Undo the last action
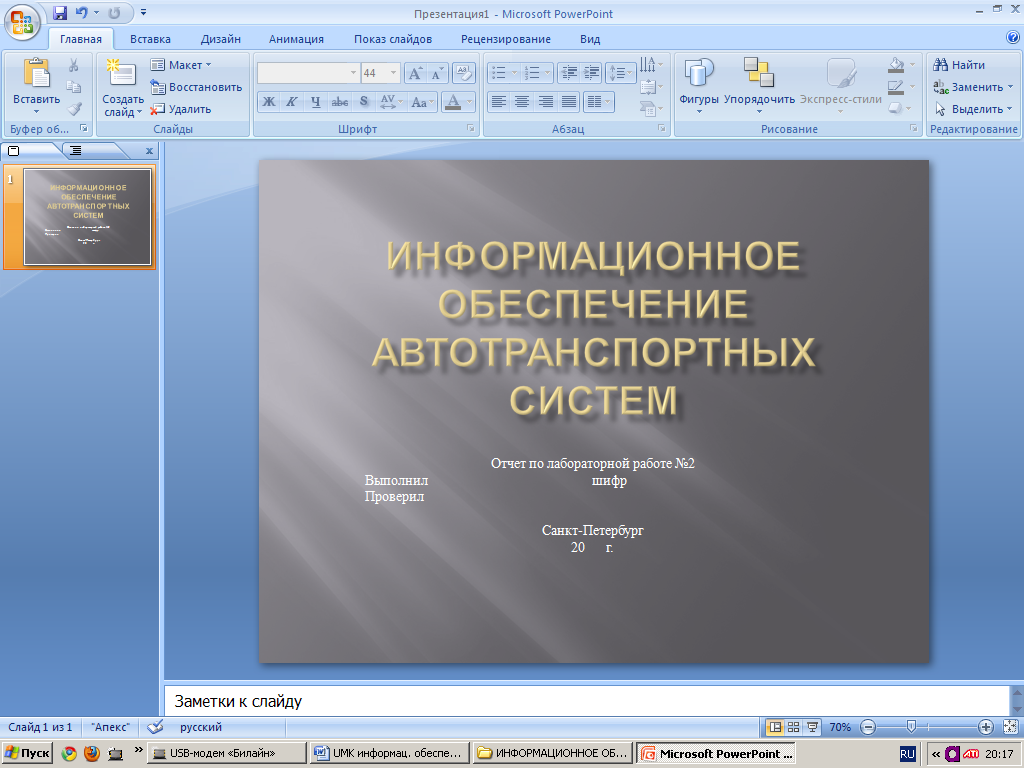 [82, 13]
